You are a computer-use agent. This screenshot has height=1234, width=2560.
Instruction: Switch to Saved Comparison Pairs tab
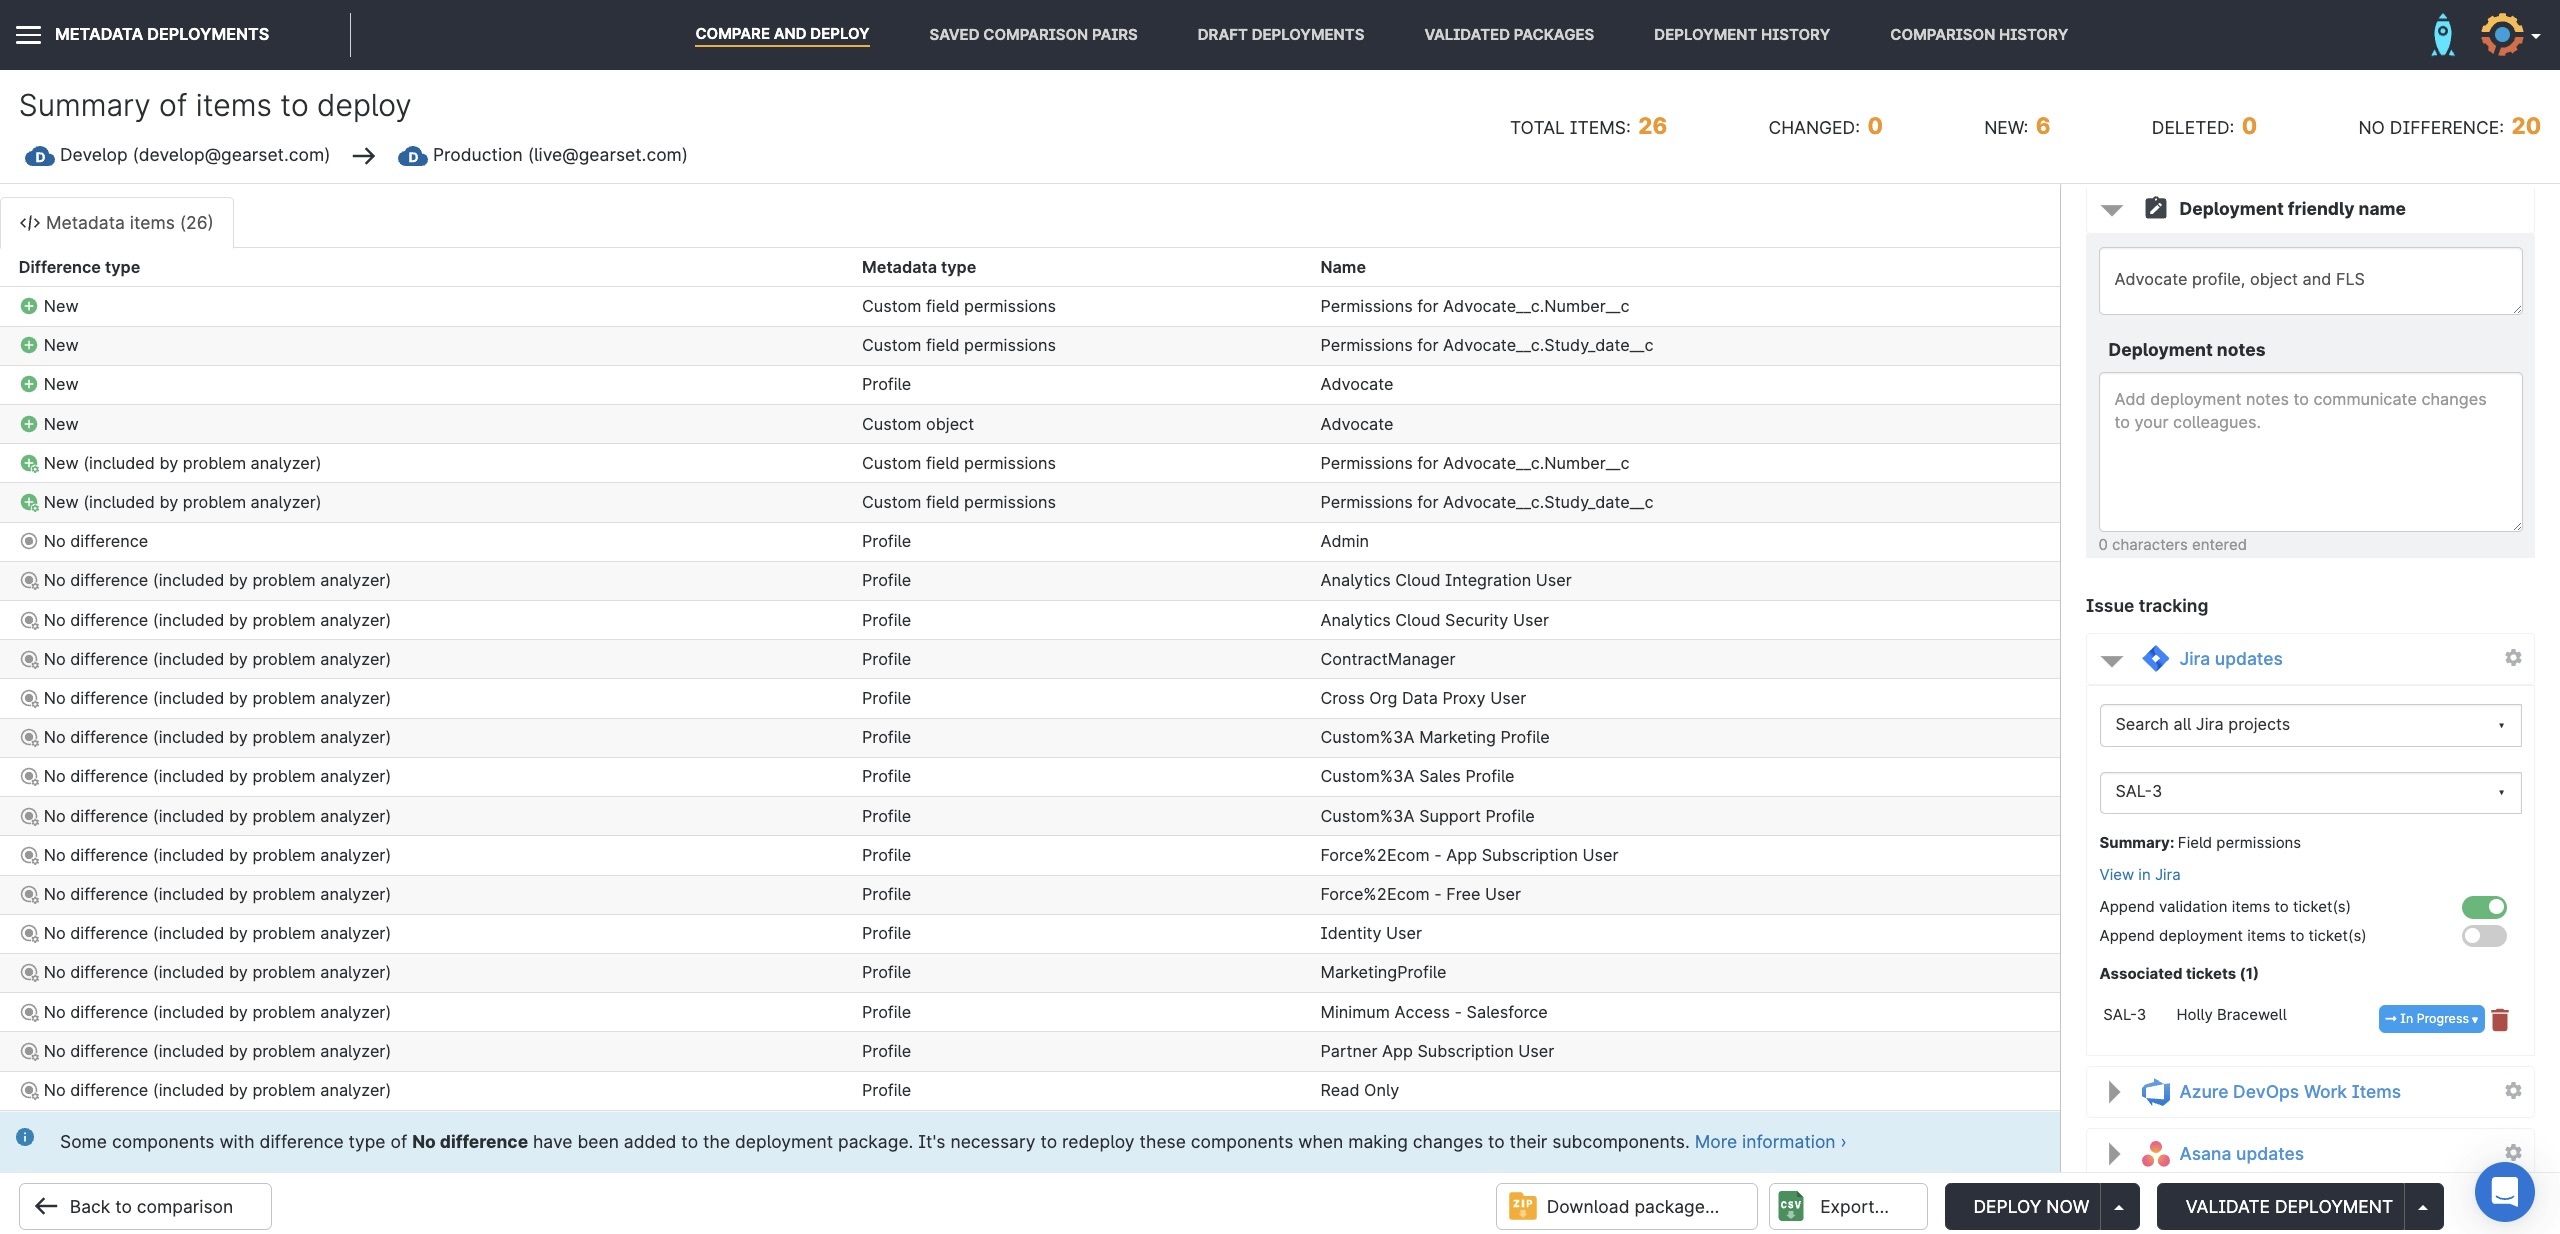tap(1033, 35)
